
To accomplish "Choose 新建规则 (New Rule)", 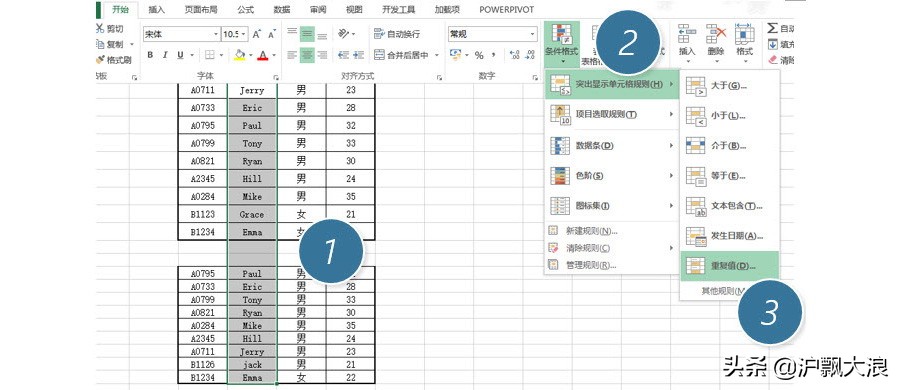I will 612,231.
